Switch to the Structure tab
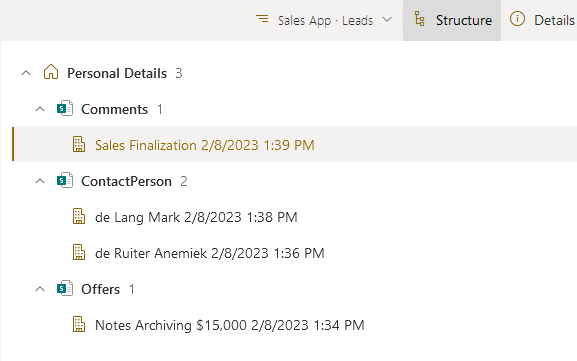 point(452,20)
